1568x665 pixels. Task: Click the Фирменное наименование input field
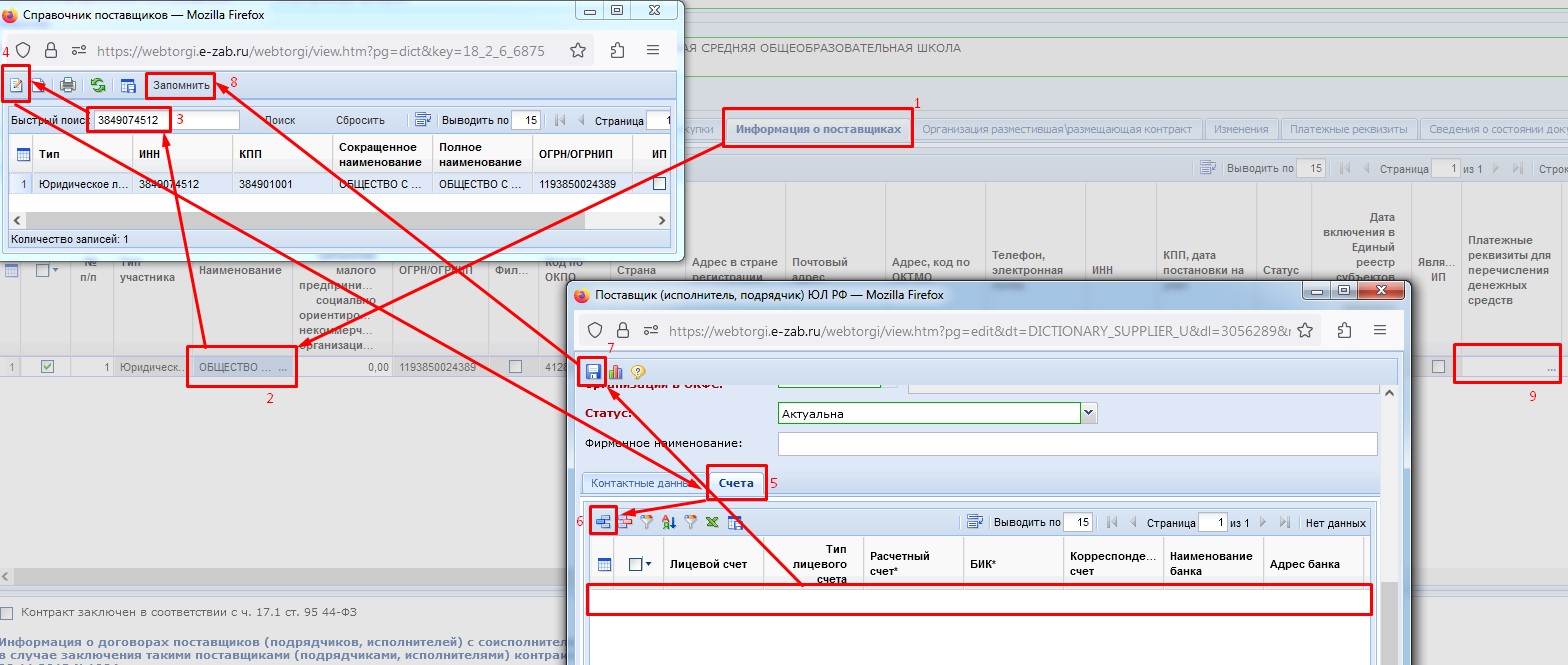pos(1077,444)
